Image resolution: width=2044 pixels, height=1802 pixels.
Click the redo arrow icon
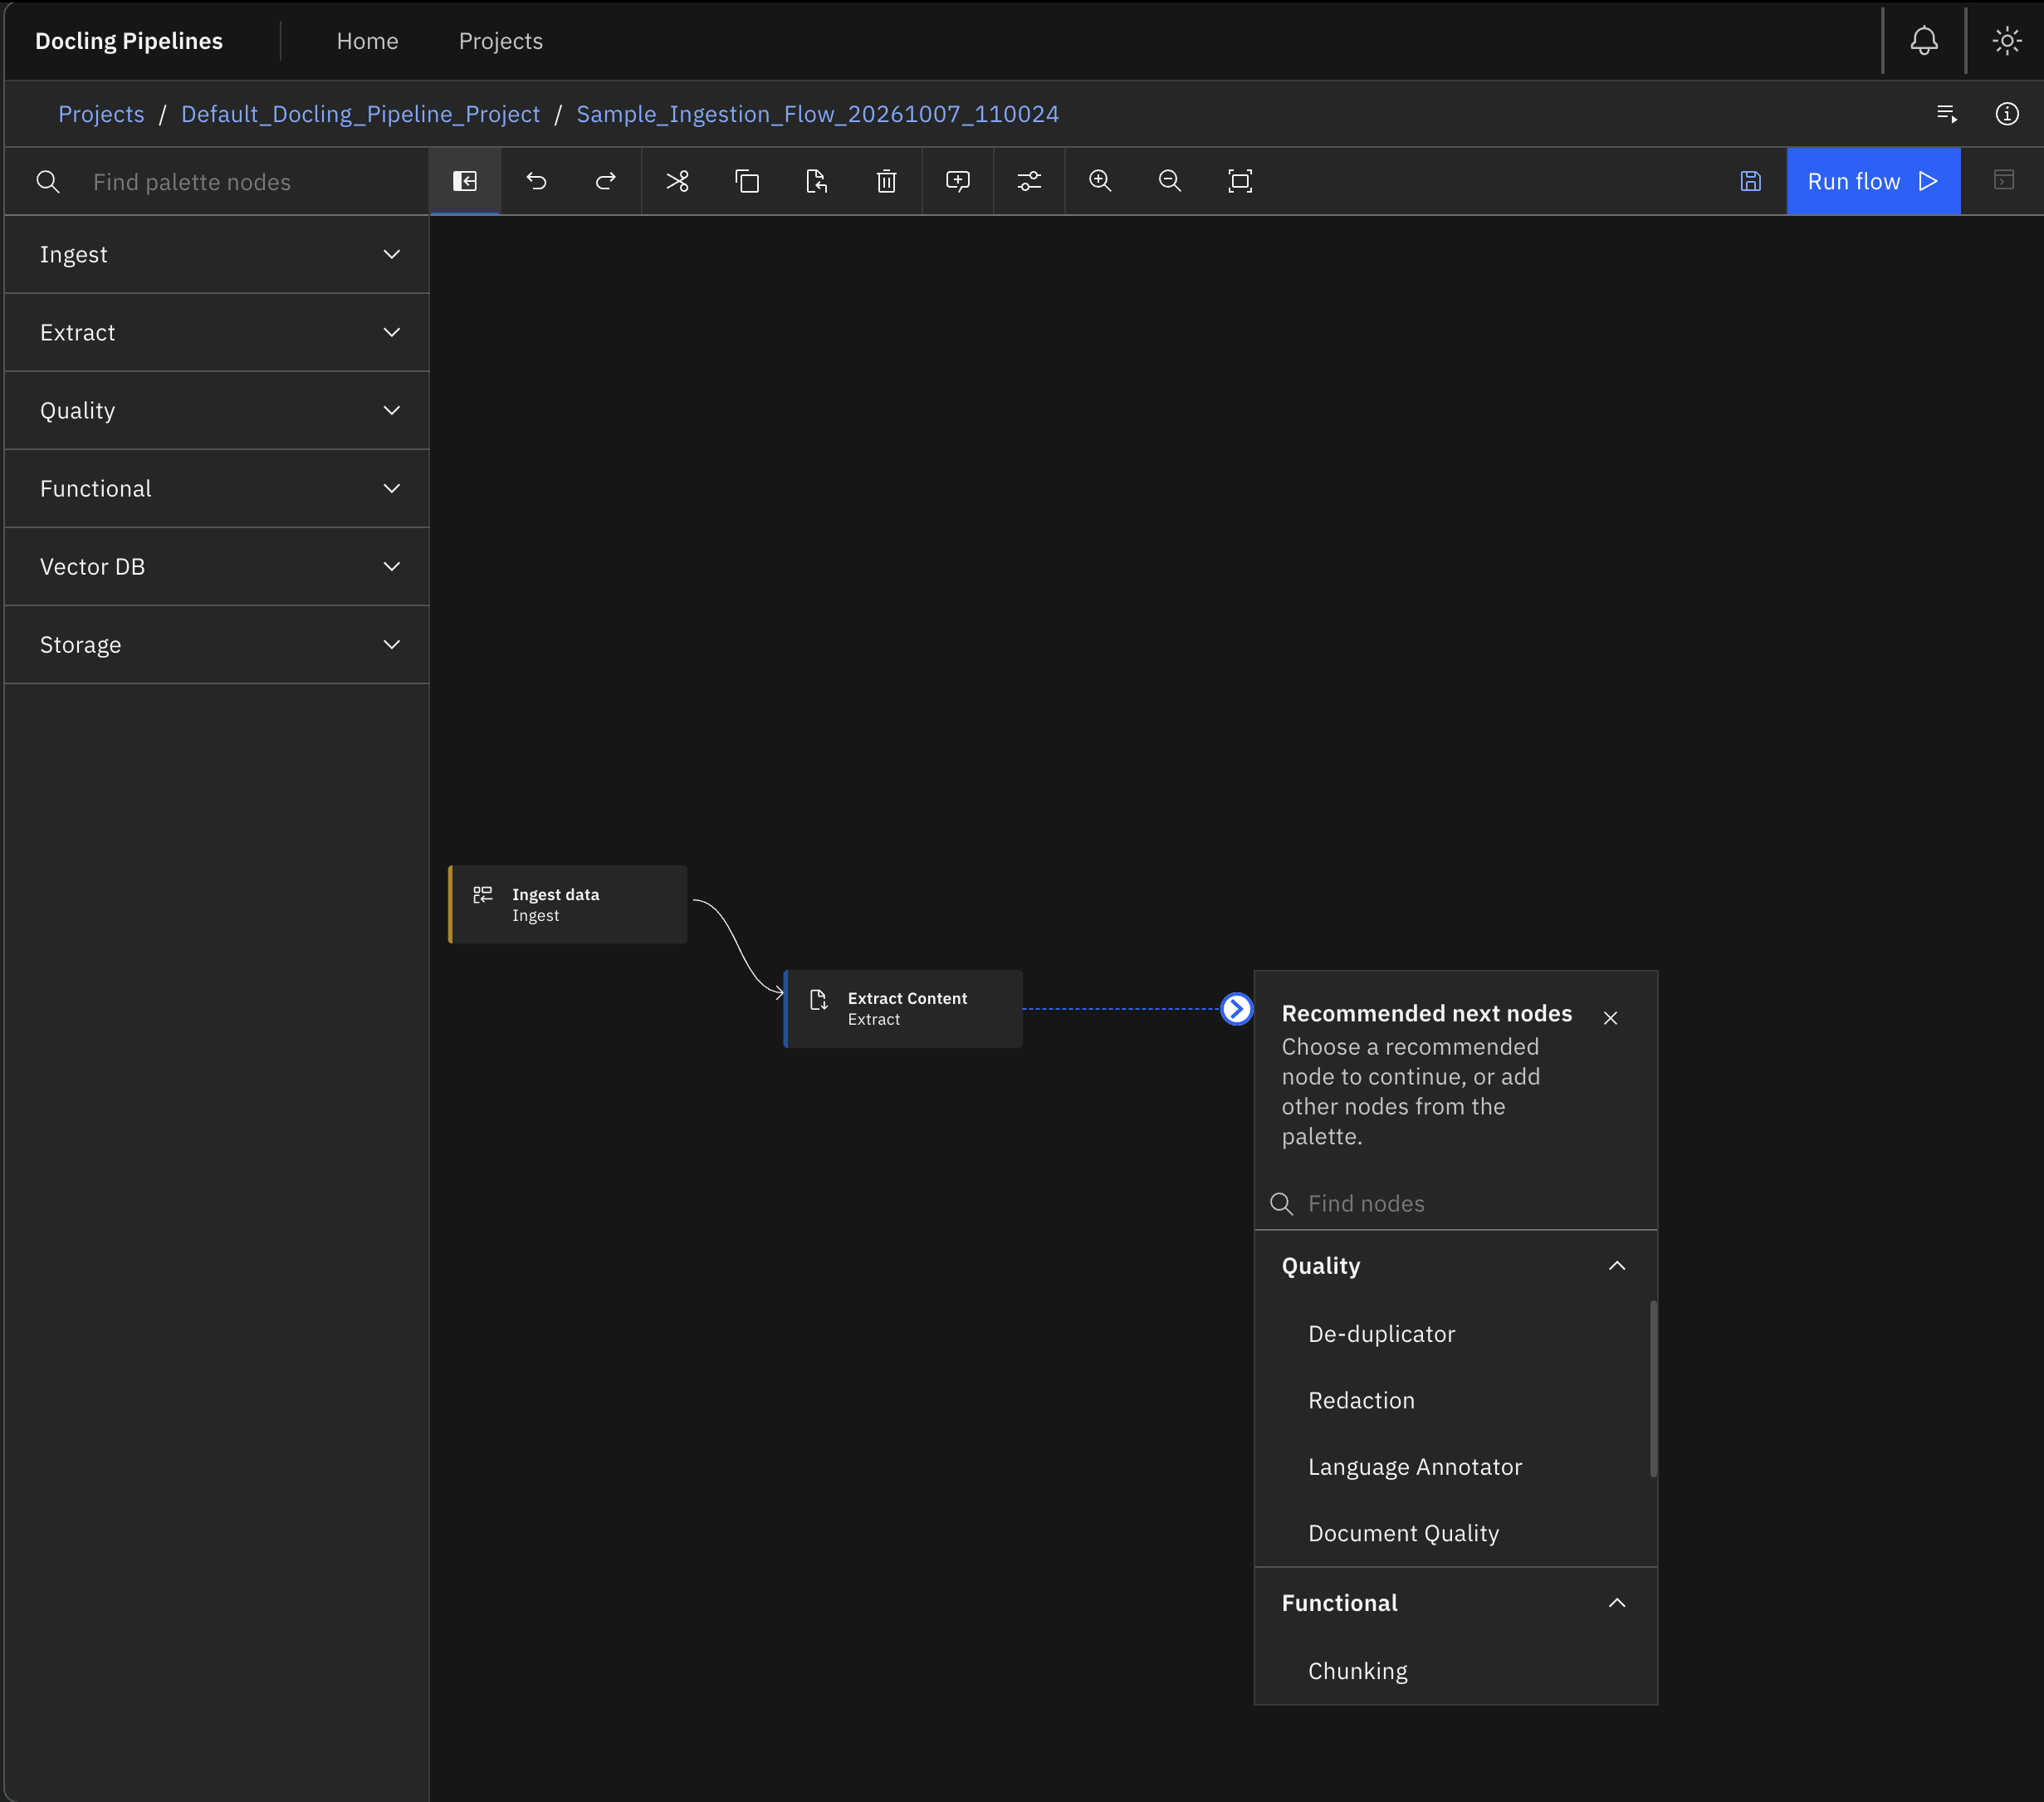[606, 181]
